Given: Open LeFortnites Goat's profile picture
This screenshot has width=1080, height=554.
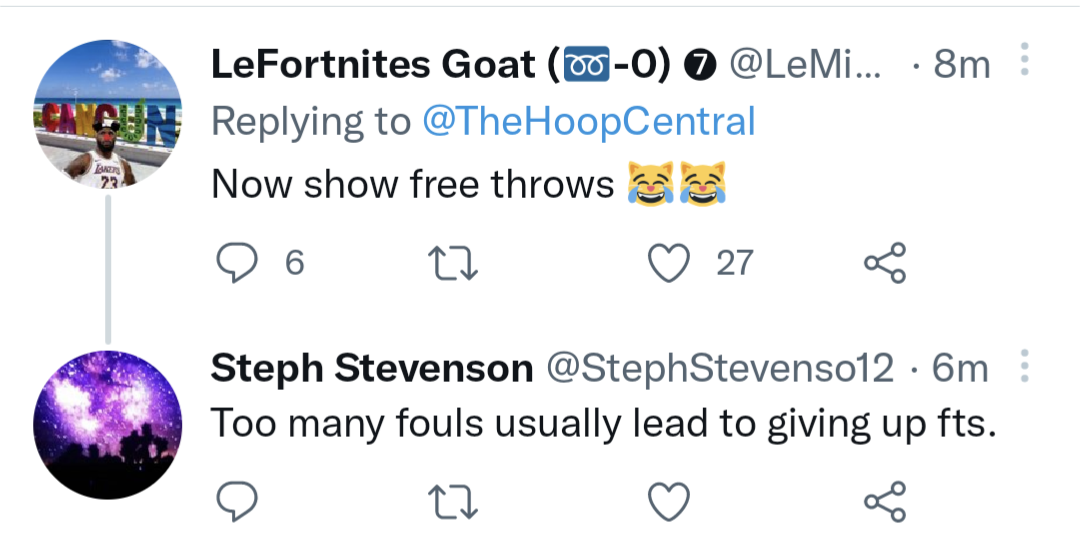Looking at the screenshot, I should [x=107, y=113].
